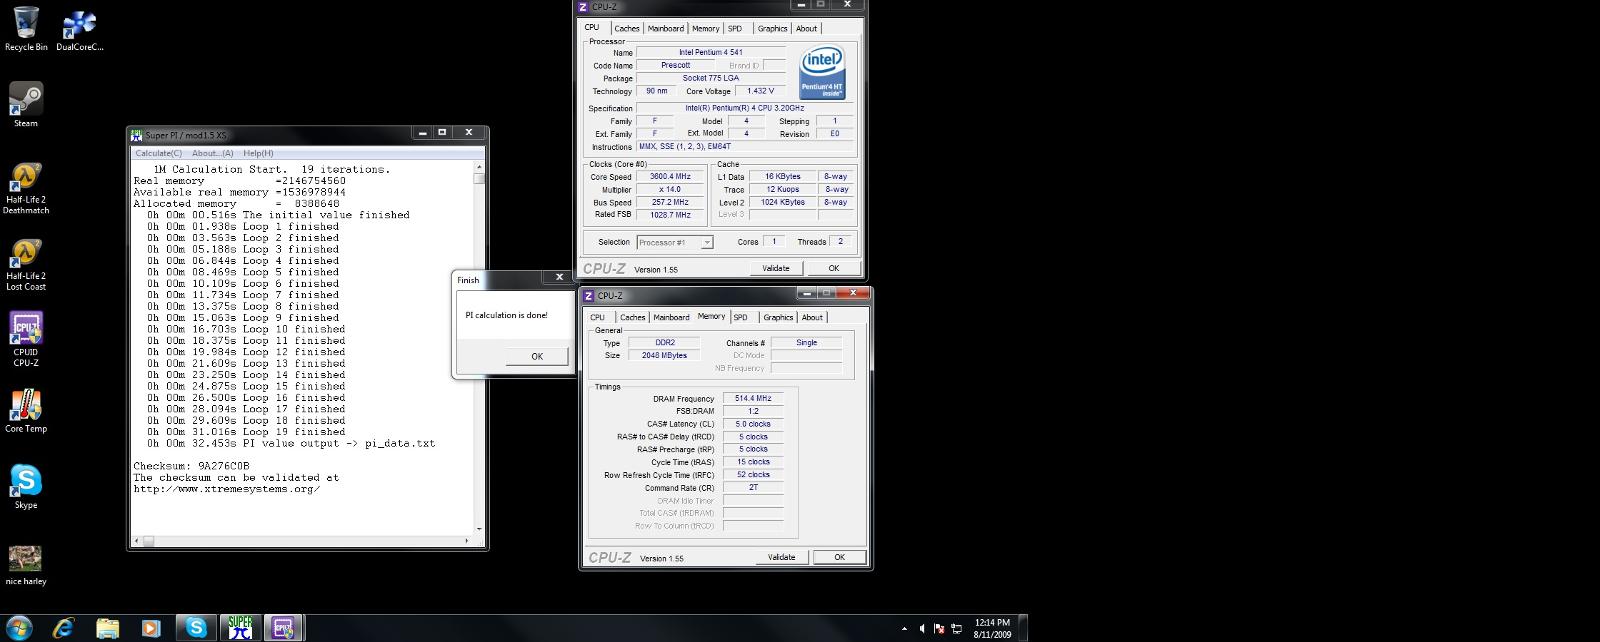1600x642 pixels.
Task: Open the About...(A) menu in Super PI
Action: [213, 153]
